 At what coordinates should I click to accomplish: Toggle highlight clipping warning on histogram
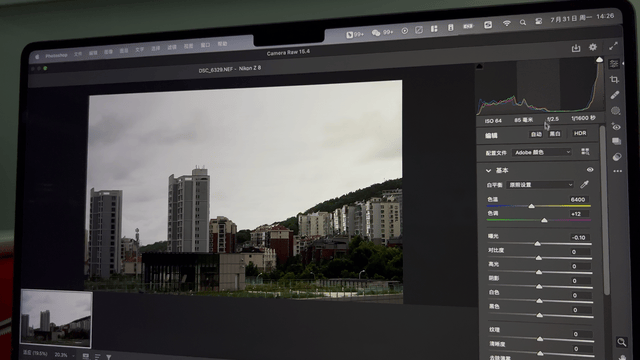click(599, 60)
